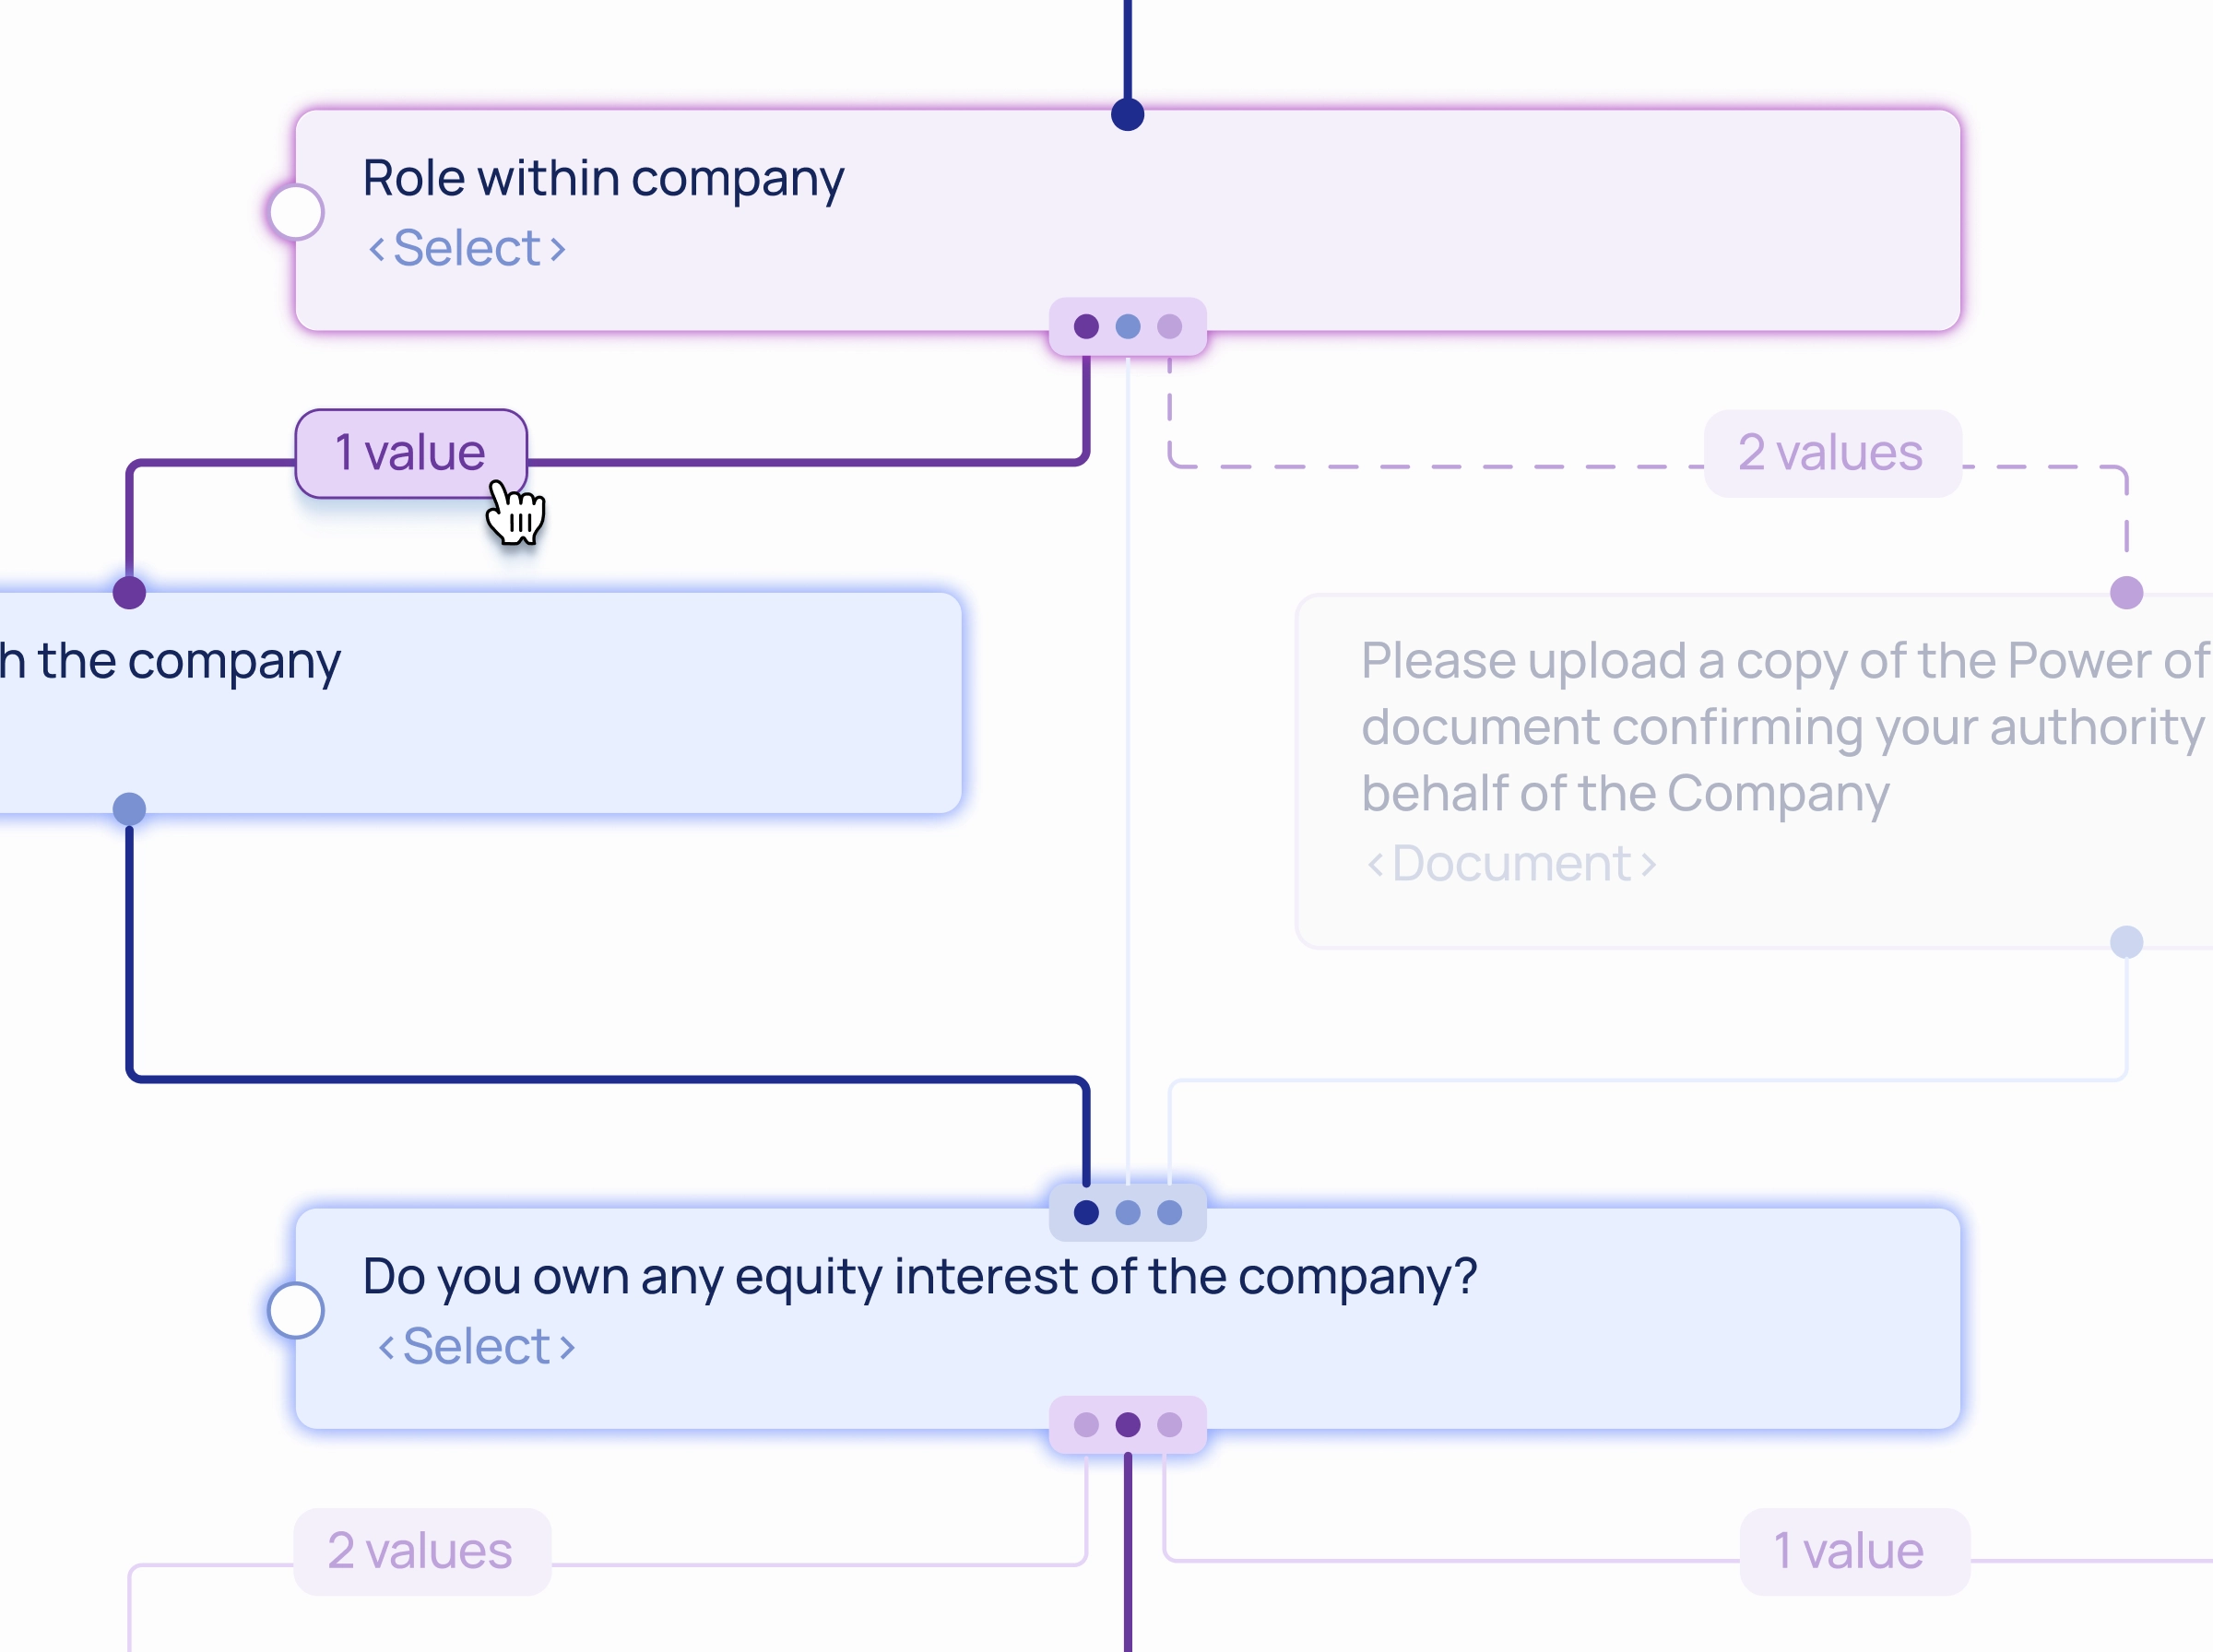Click the circle port beside the equity question
Viewport: 2213px width, 1652px height.
(295, 1310)
